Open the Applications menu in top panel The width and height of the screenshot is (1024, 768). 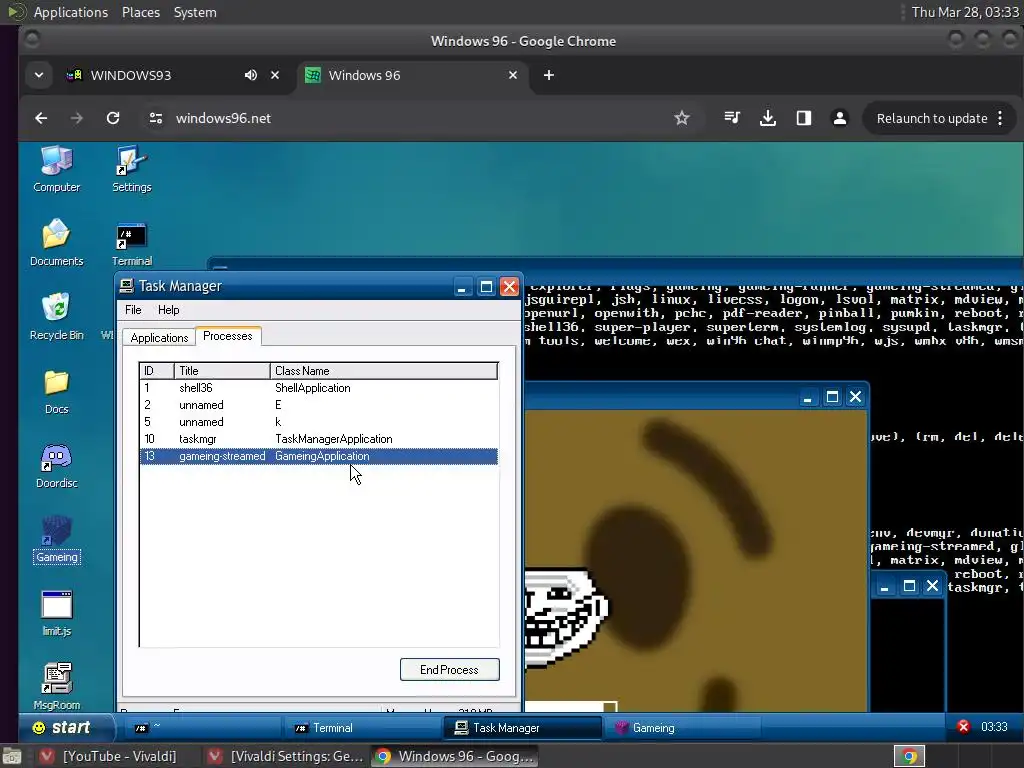click(71, 12)
